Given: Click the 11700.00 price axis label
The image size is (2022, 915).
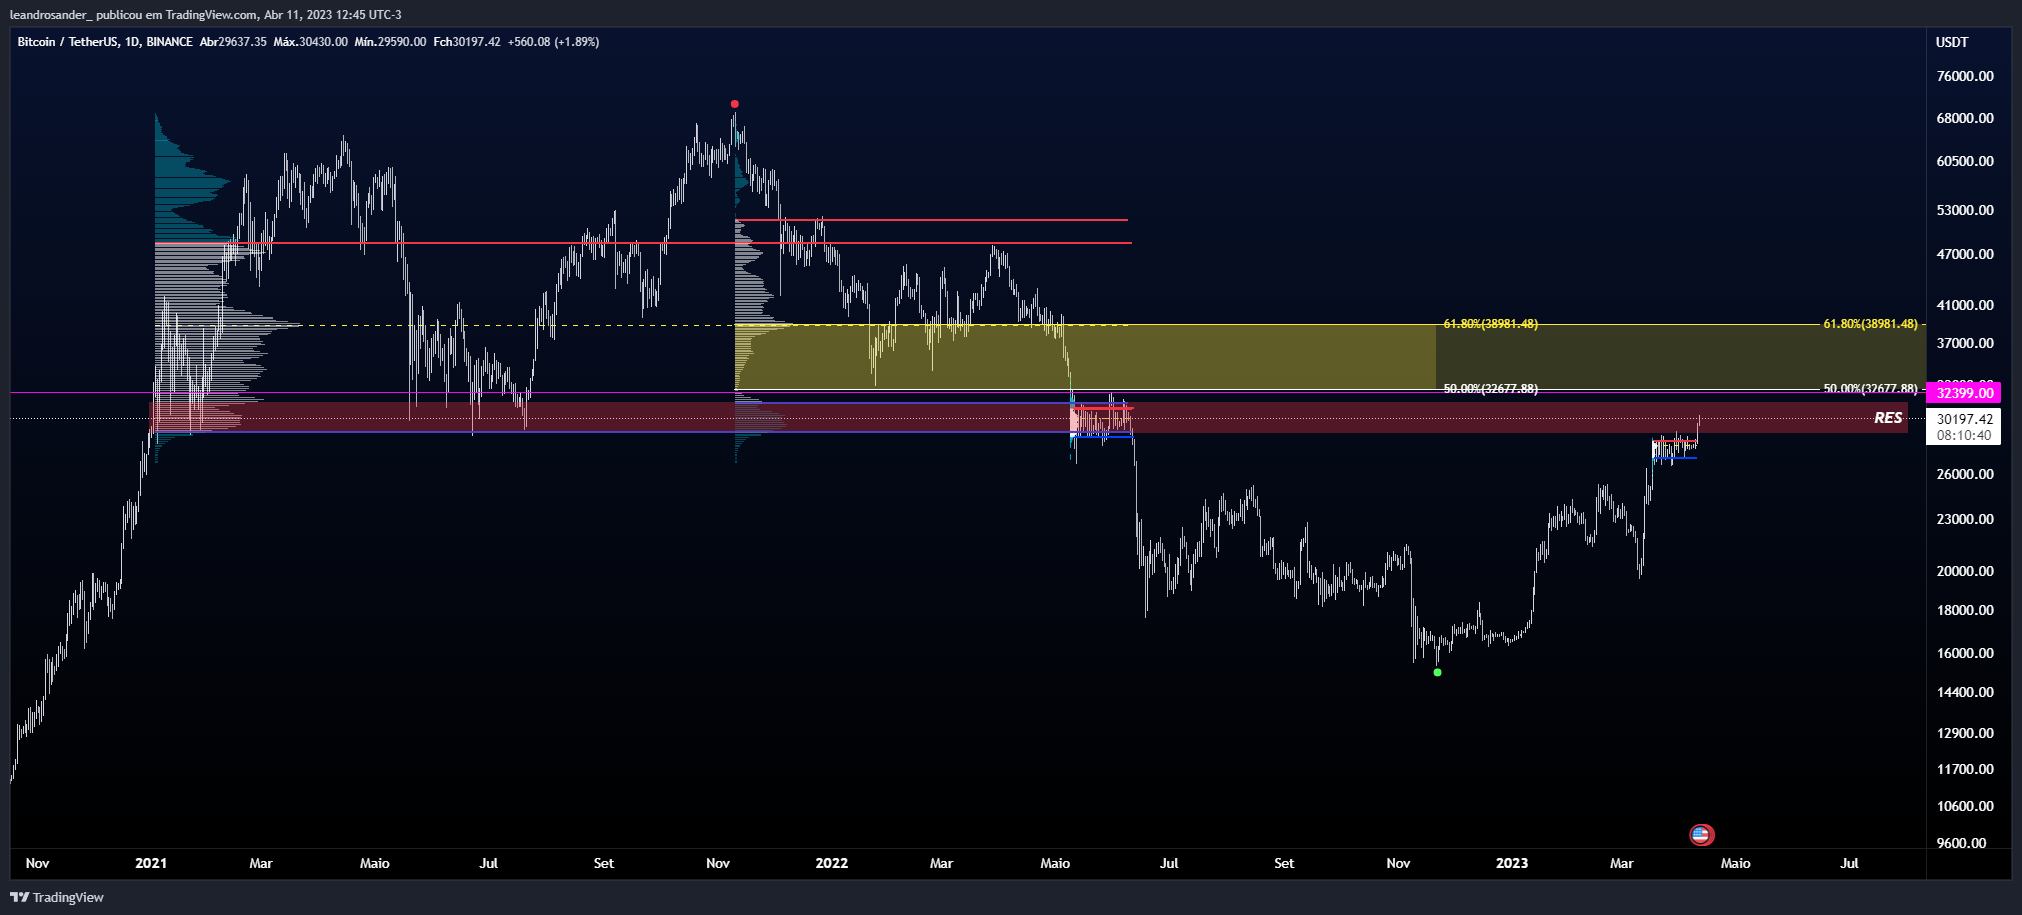Looking at the screenshot, I should [x=1965, y=769].
